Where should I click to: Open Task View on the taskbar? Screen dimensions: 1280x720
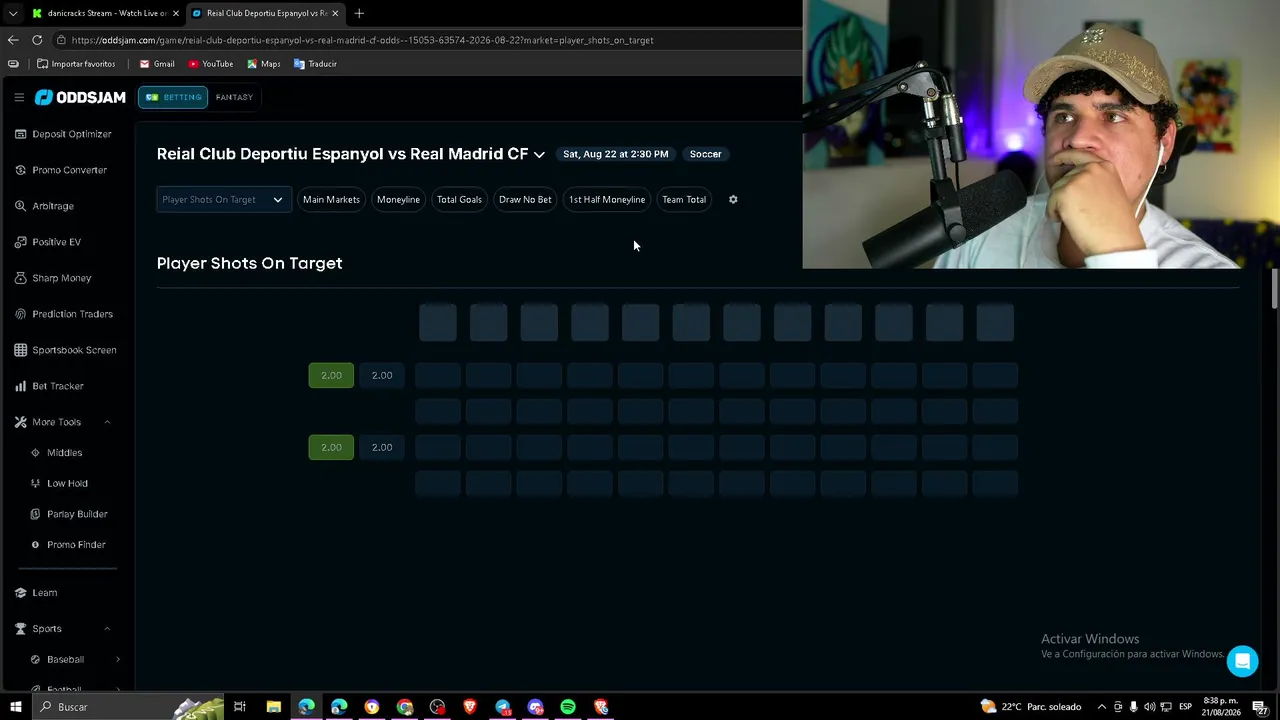[240, 707]
